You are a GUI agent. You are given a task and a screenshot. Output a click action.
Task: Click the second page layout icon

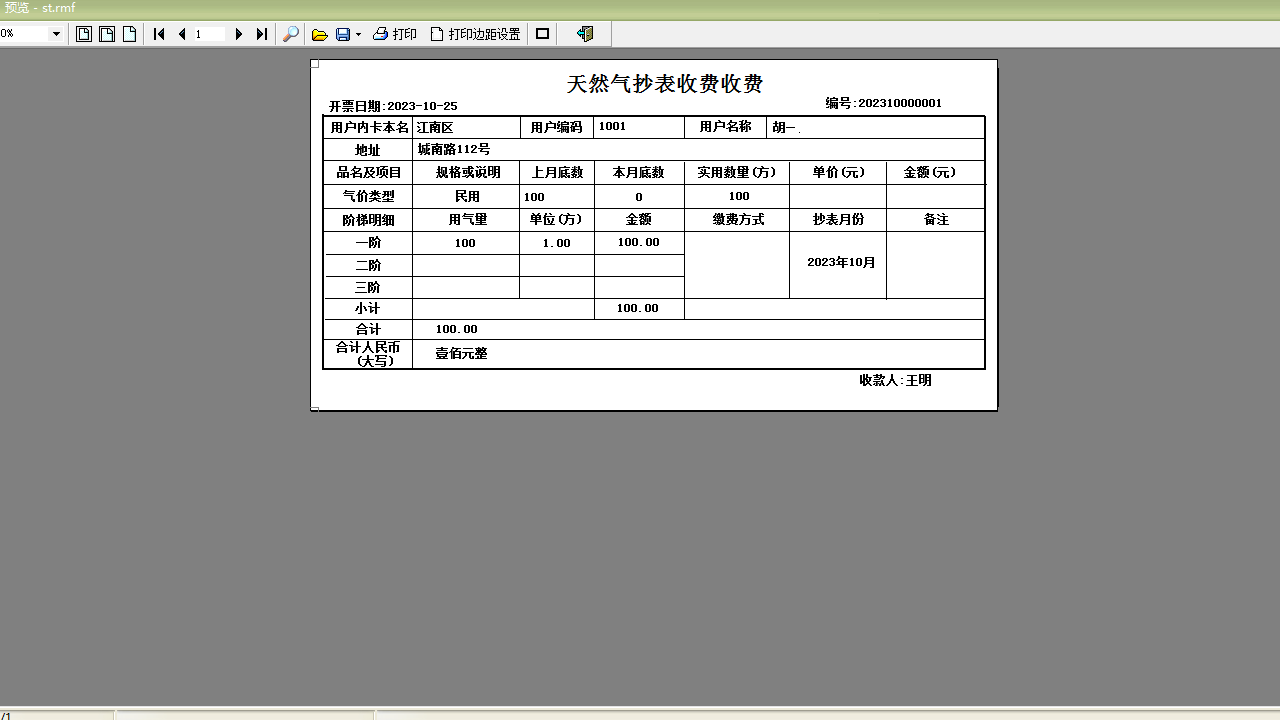click(x=107, y=34)
